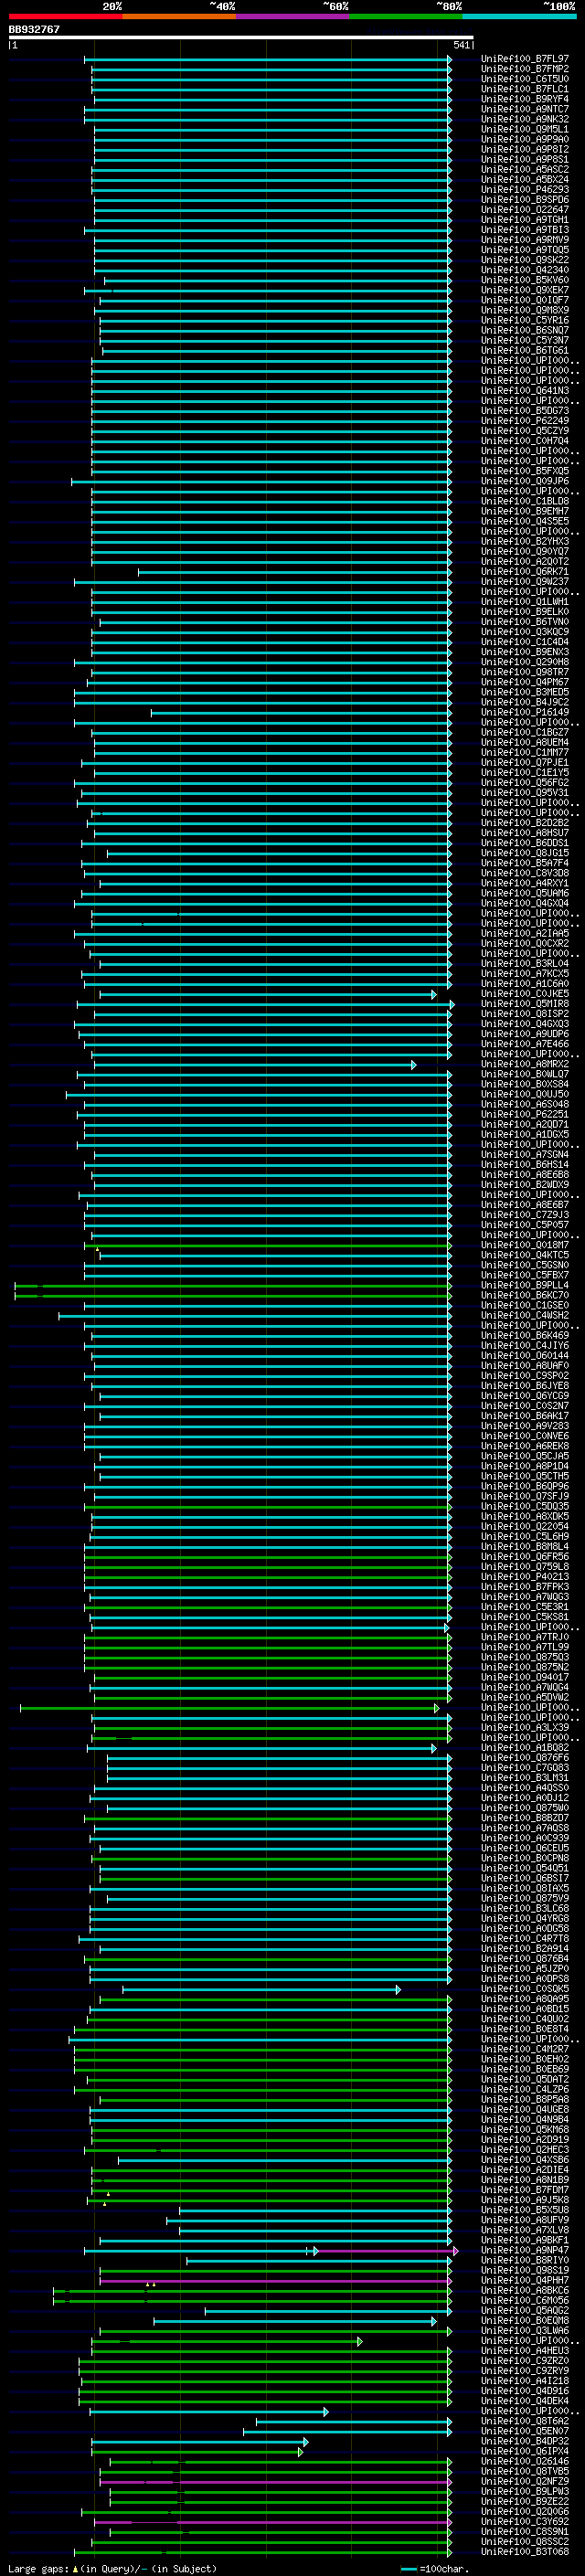This screenshot has height=2576, width=585.
Task: Open UniRef100_Q1LWH1 hit
Action: pyautogui.click(x=524, y=601)
